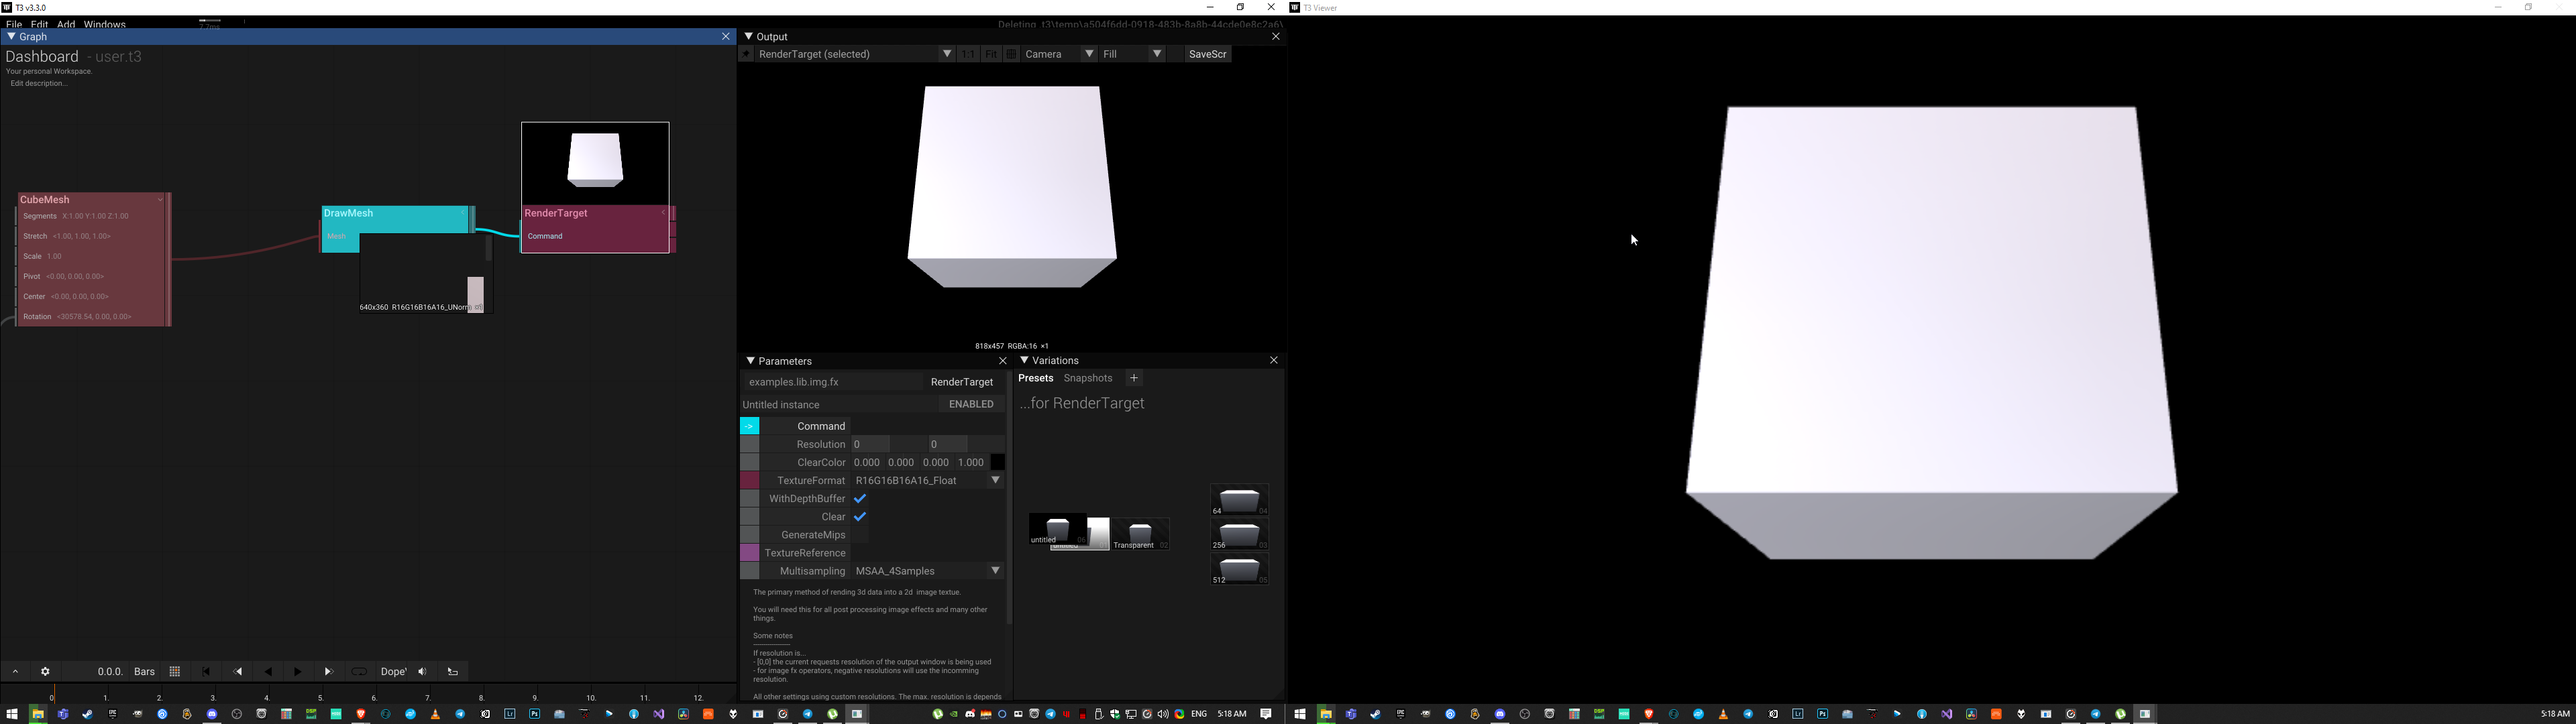Open Edit description under Dashboard

pyautogui.click(x=39, y=83)
